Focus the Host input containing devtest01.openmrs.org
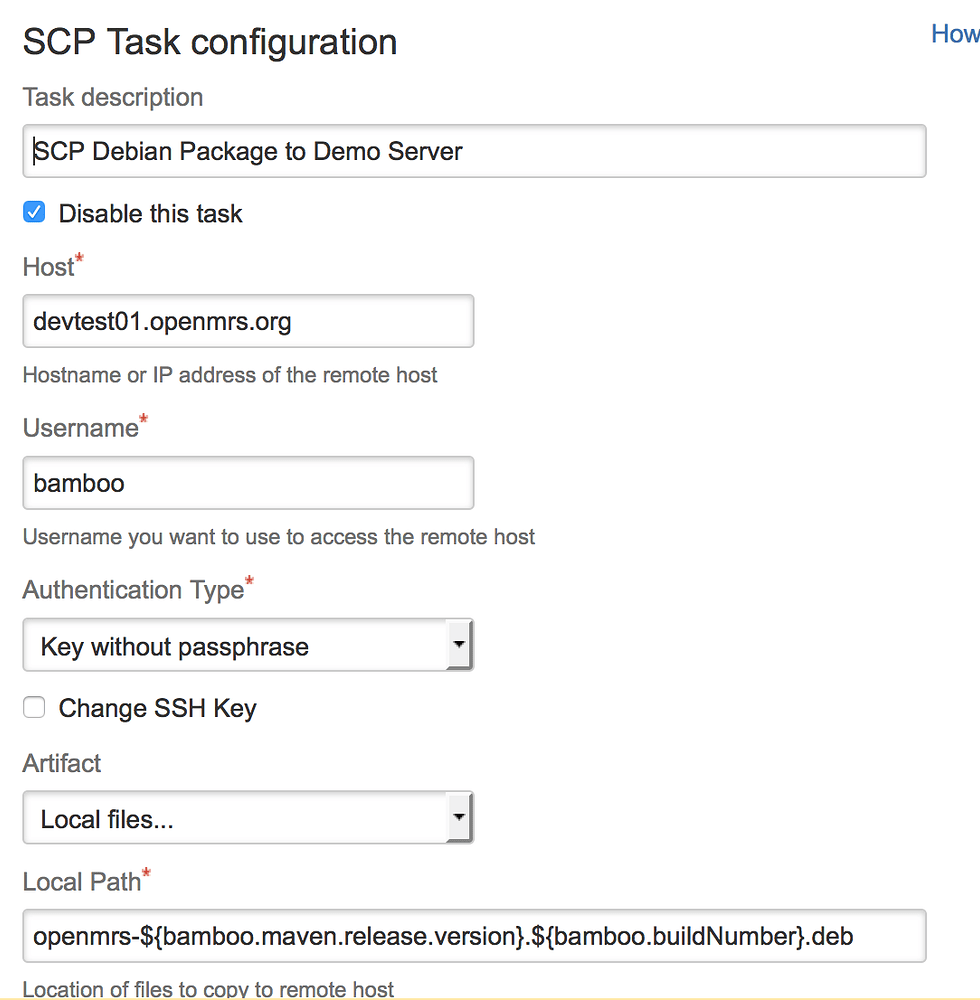Image resolution: width=980 pixels, height=1000 pixels. [x=247, y=321]
